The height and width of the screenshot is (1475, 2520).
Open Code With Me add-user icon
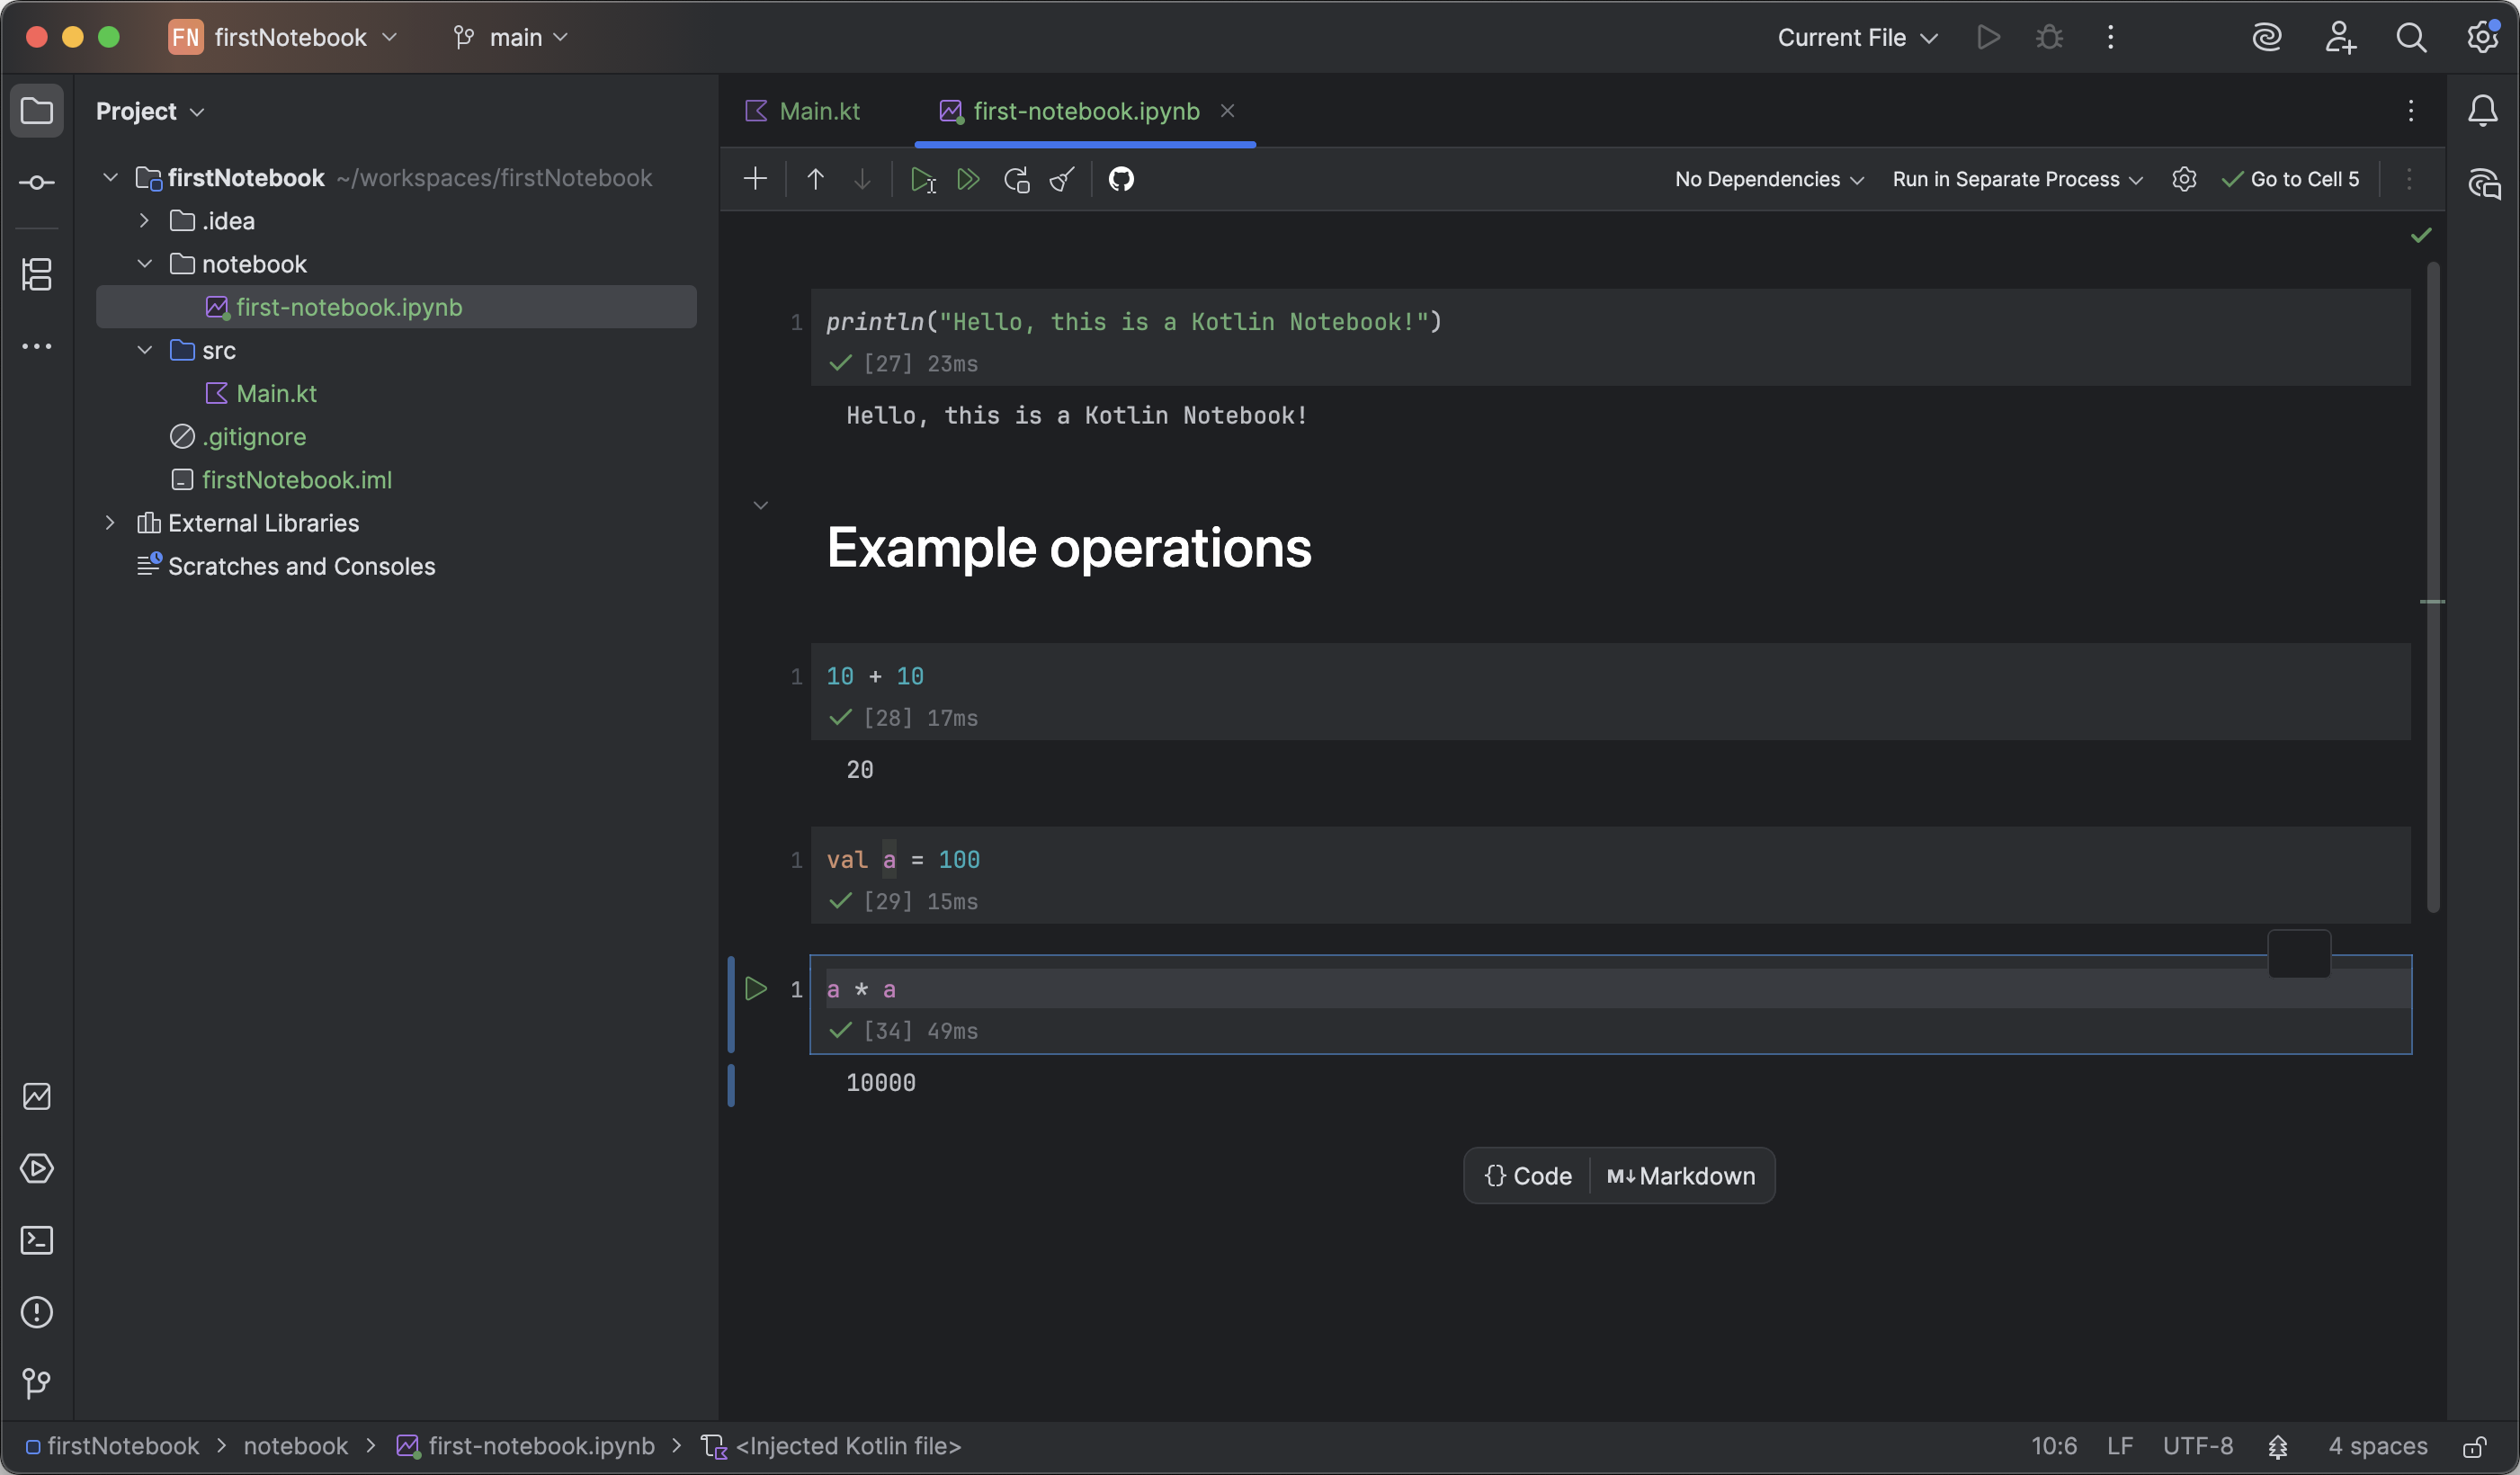(x=2340, y=37)
